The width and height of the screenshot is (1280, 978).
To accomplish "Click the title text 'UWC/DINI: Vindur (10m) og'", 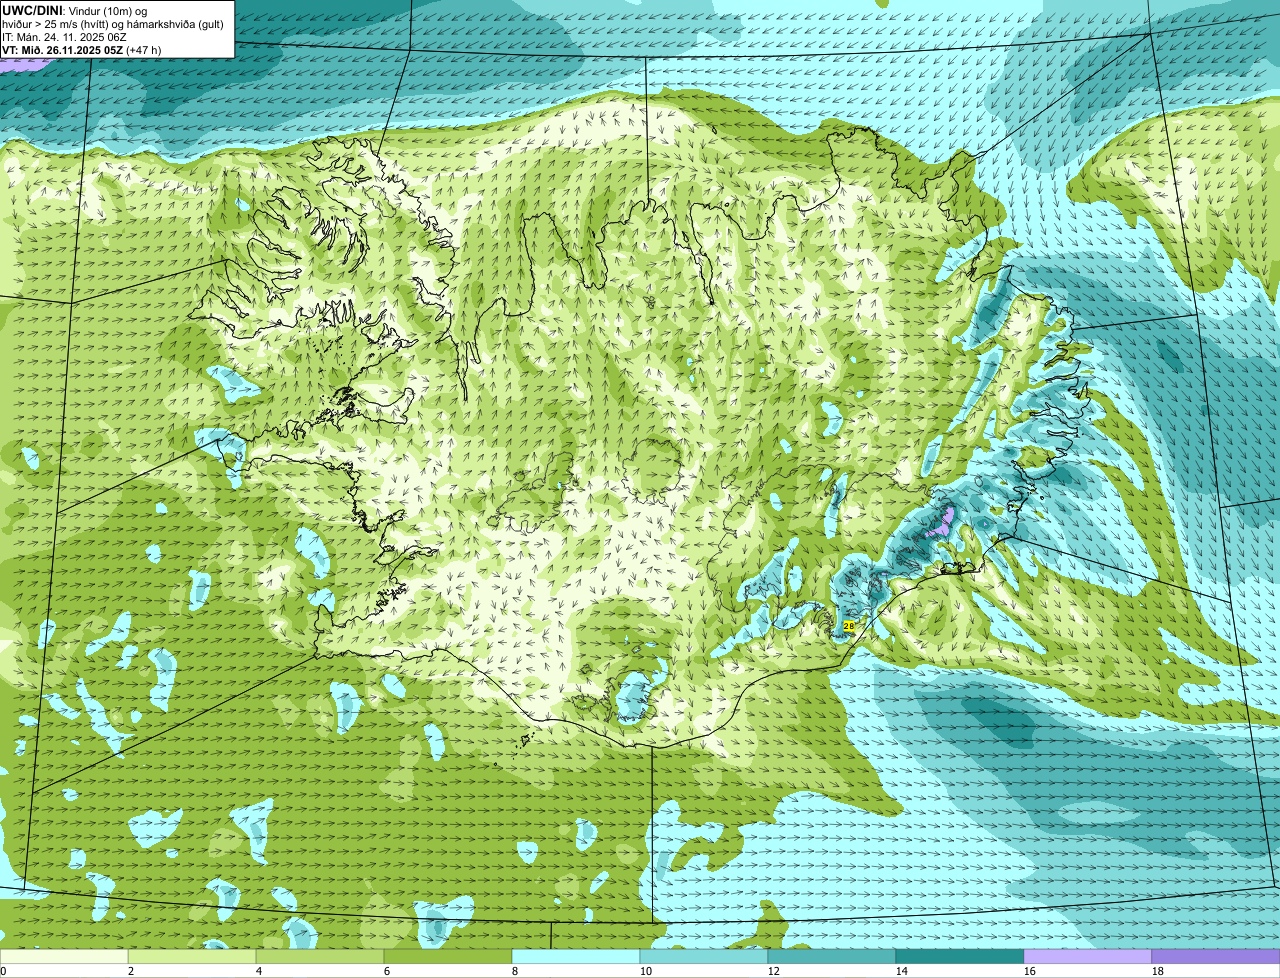I will click(75, 10).
